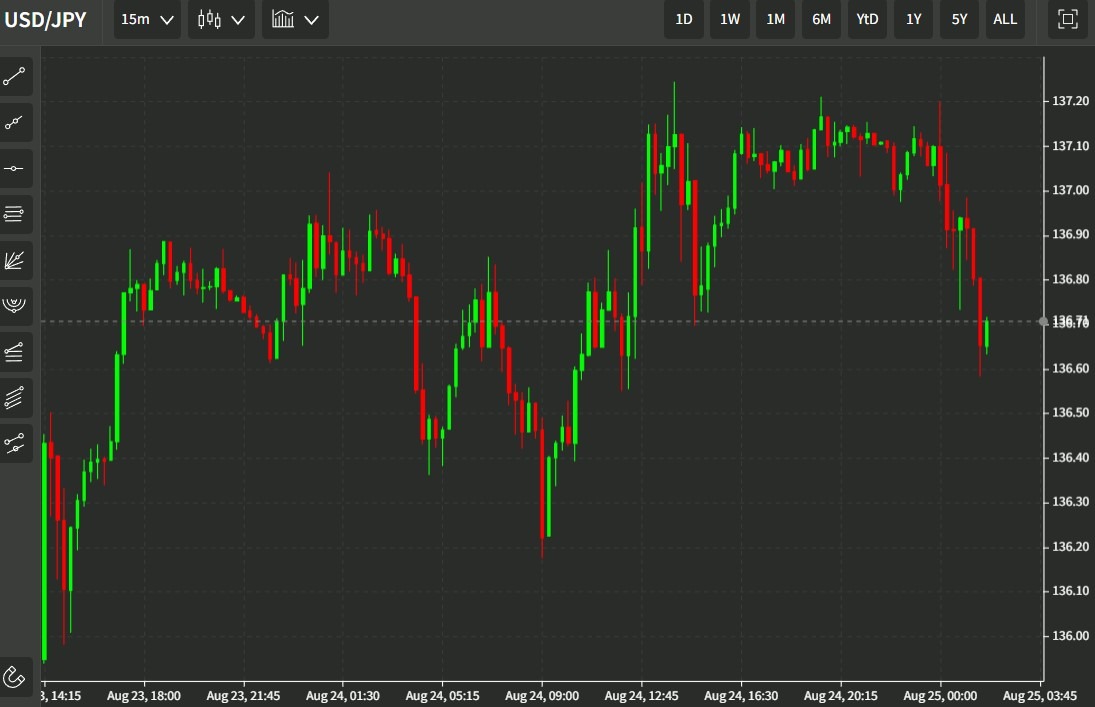
Task: Choose the 1Y range
Action: [x=913, y=19]
